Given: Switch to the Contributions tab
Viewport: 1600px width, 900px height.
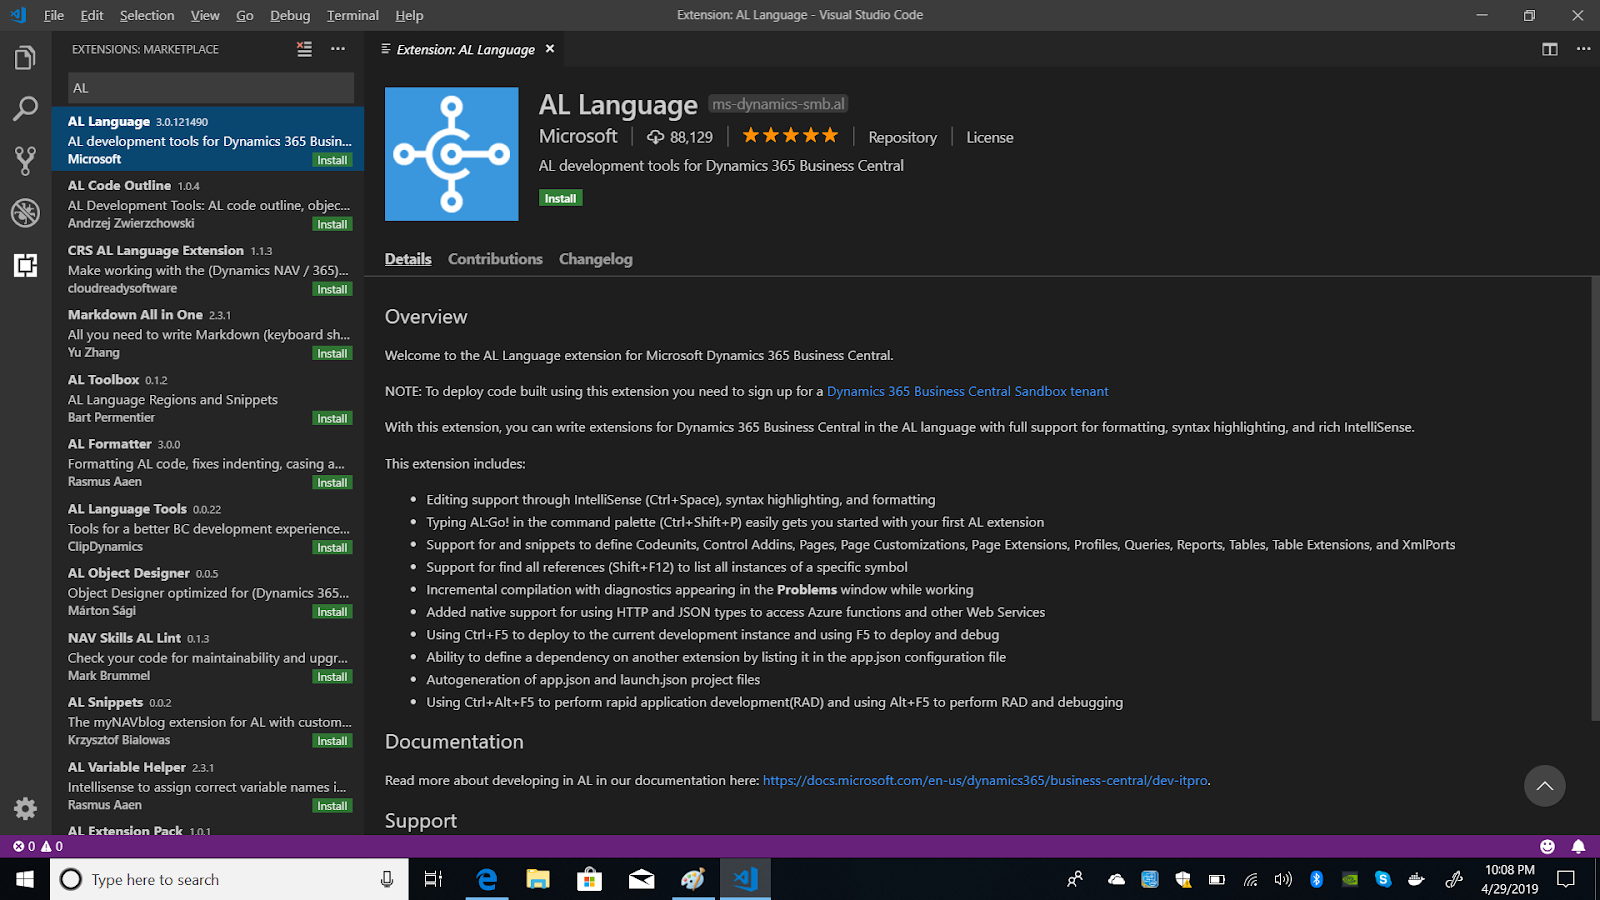Looking at the screenshot, I should coord(495,259).
